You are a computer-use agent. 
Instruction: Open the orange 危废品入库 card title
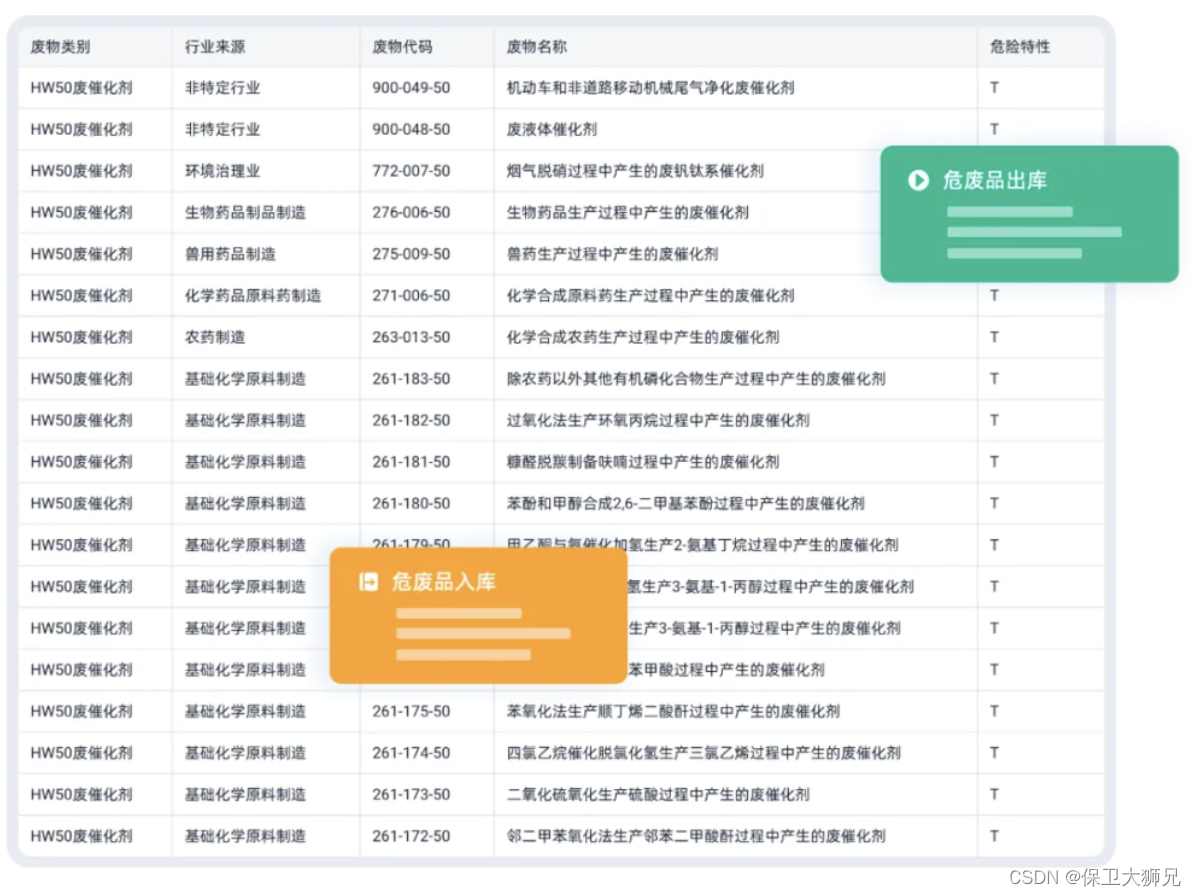[444, 582]
